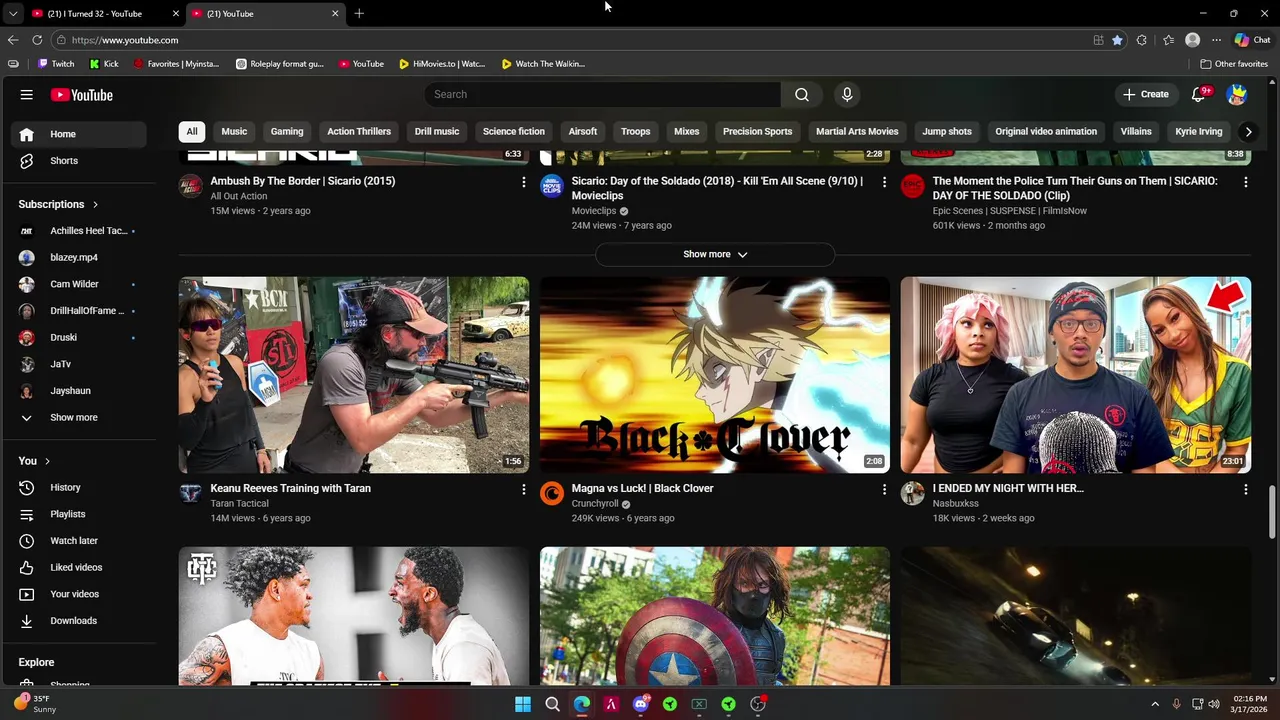
Task: Open Cam Wilder channel
Action: coord(80,284)
